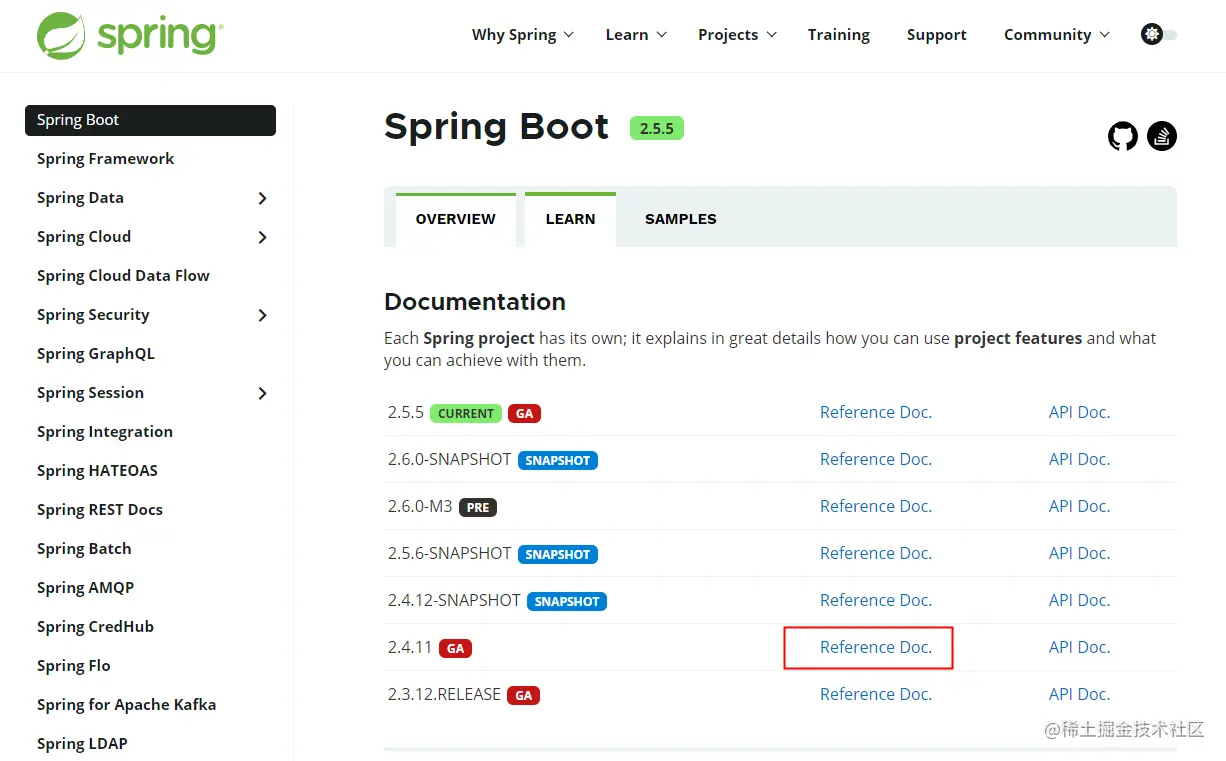Go to the Training page

click(838, 35)
